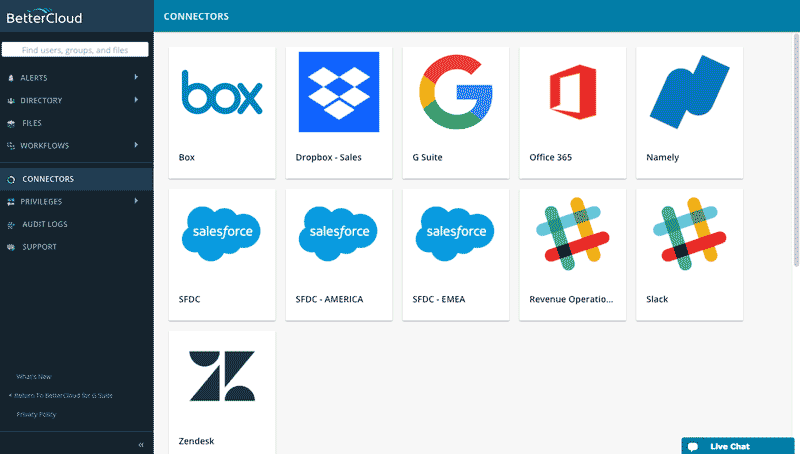
Task: Click the SFDC - EMEA card label
Action: tap(439, 299)
